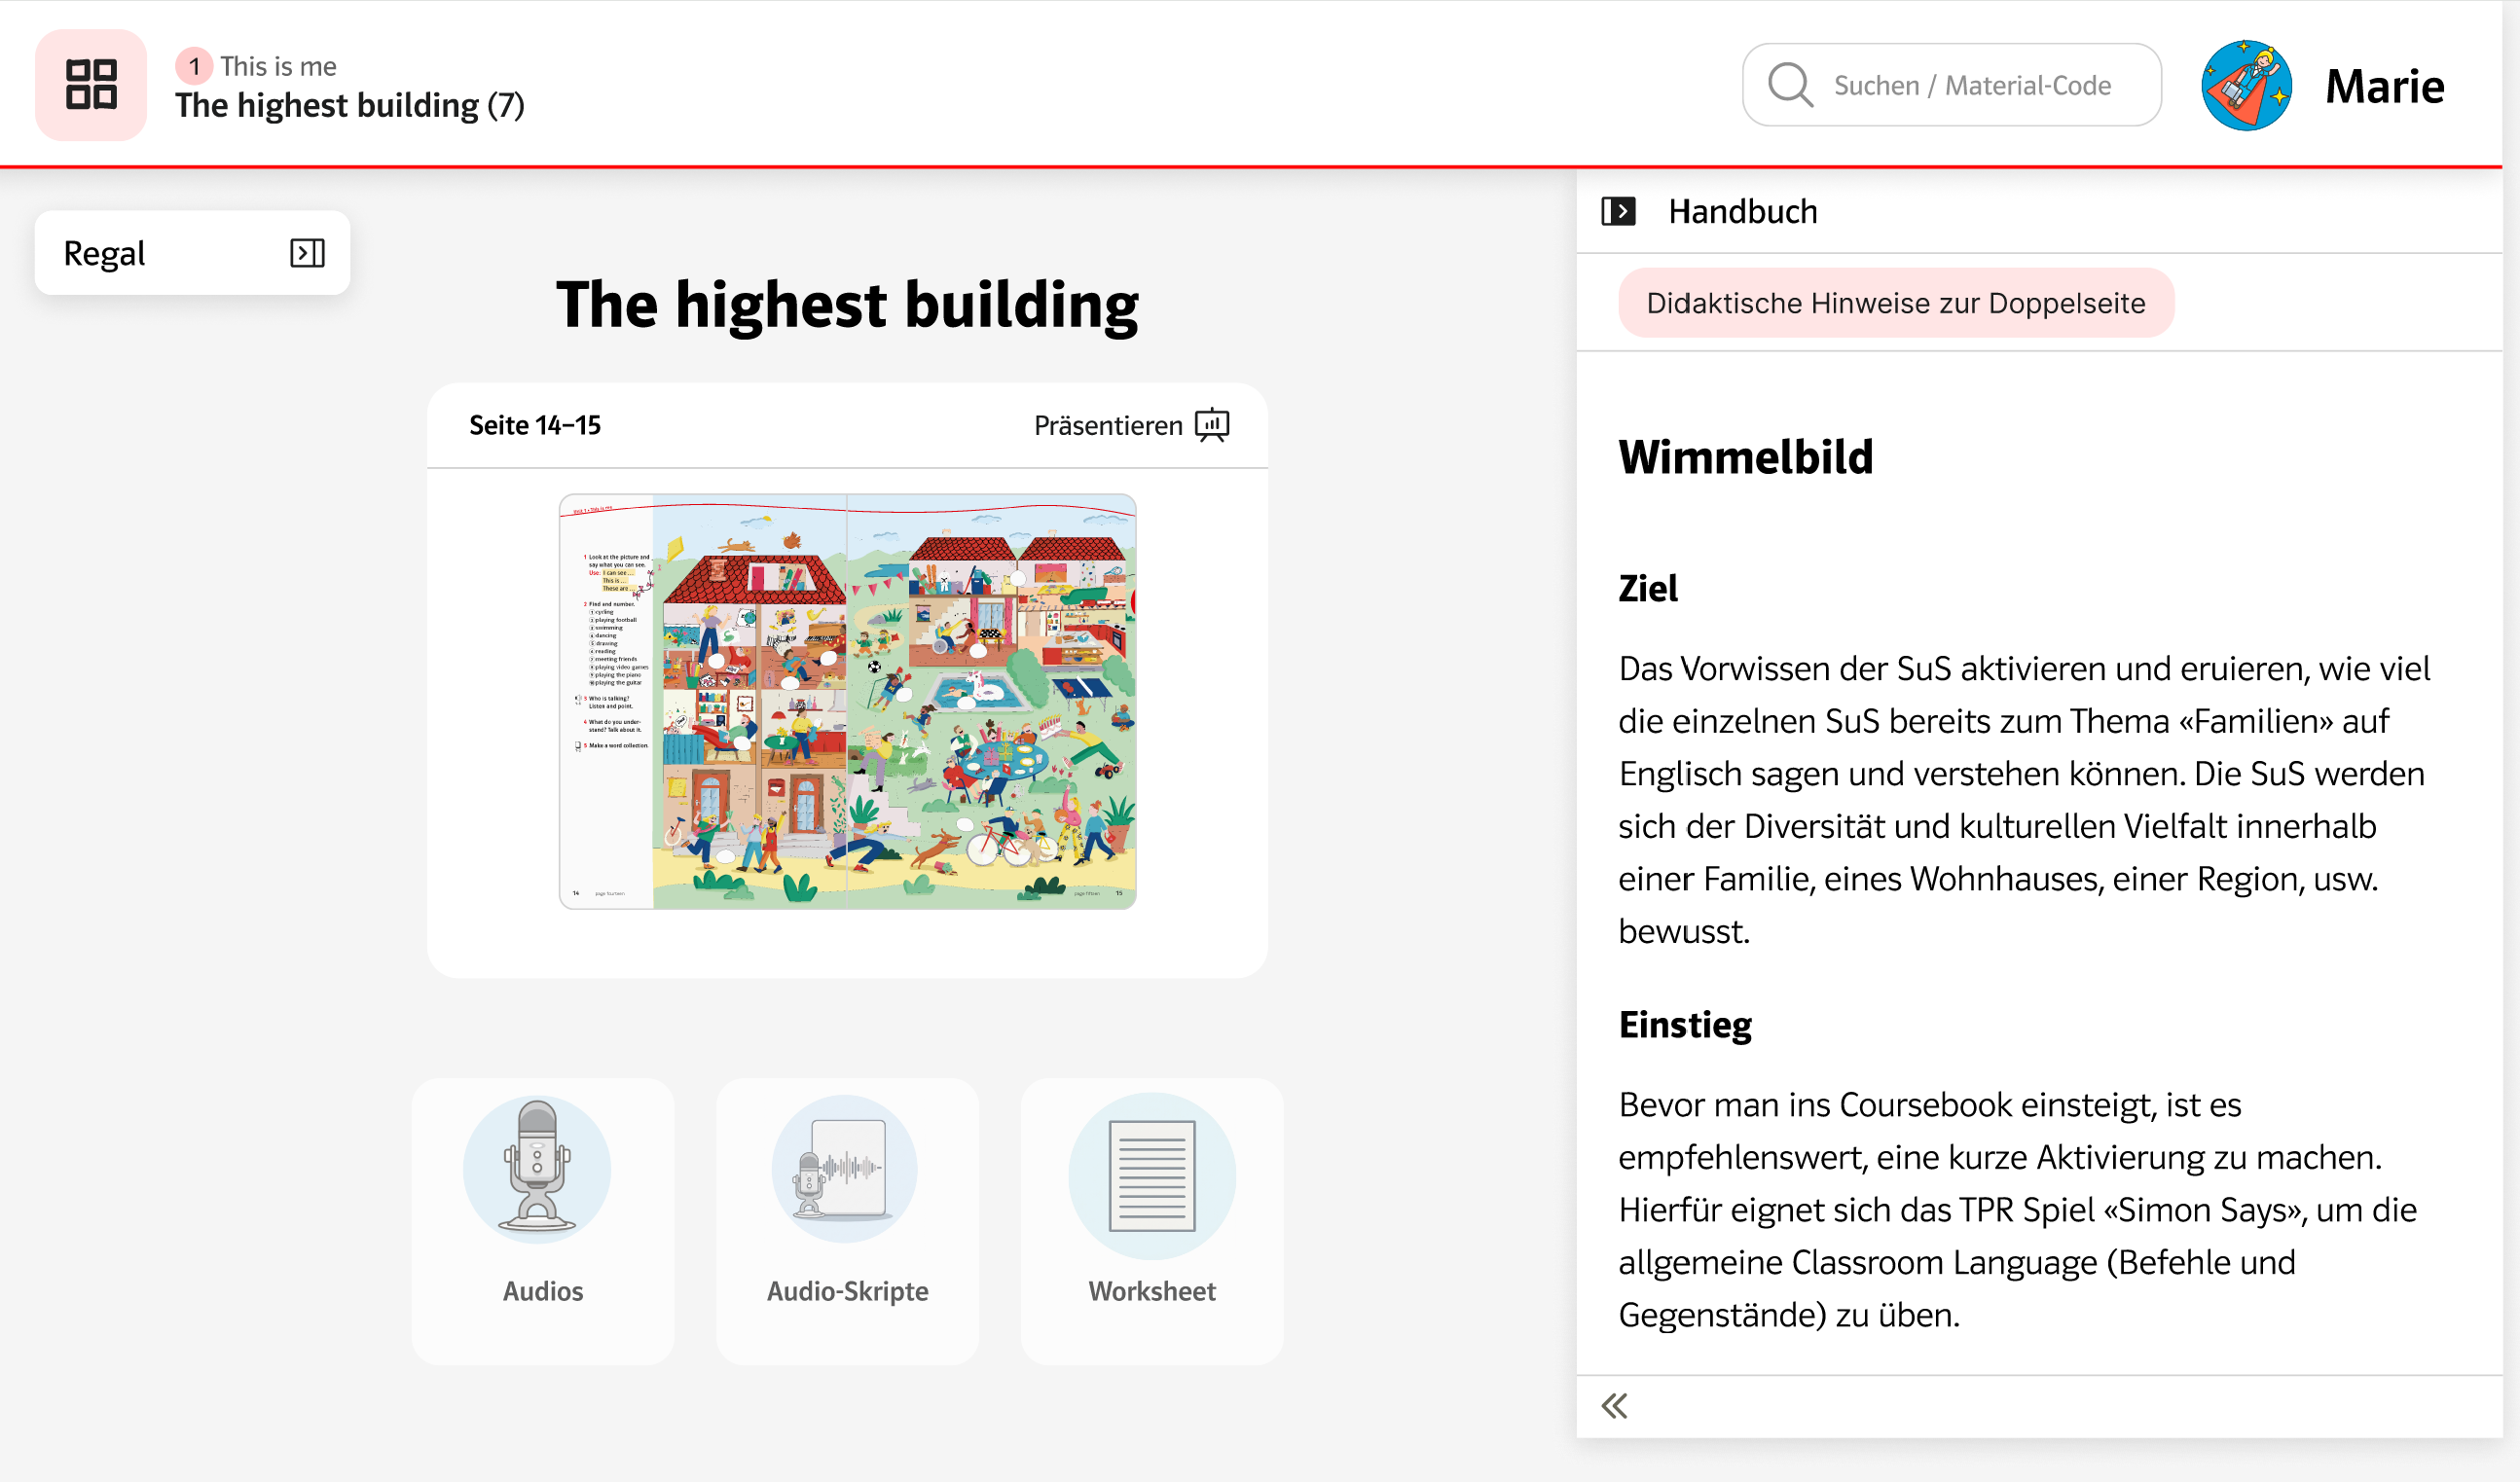The height and width of the screenshot is (1482, 2520).
Task: Open Marie's profile avatar
Action: 2246,85
